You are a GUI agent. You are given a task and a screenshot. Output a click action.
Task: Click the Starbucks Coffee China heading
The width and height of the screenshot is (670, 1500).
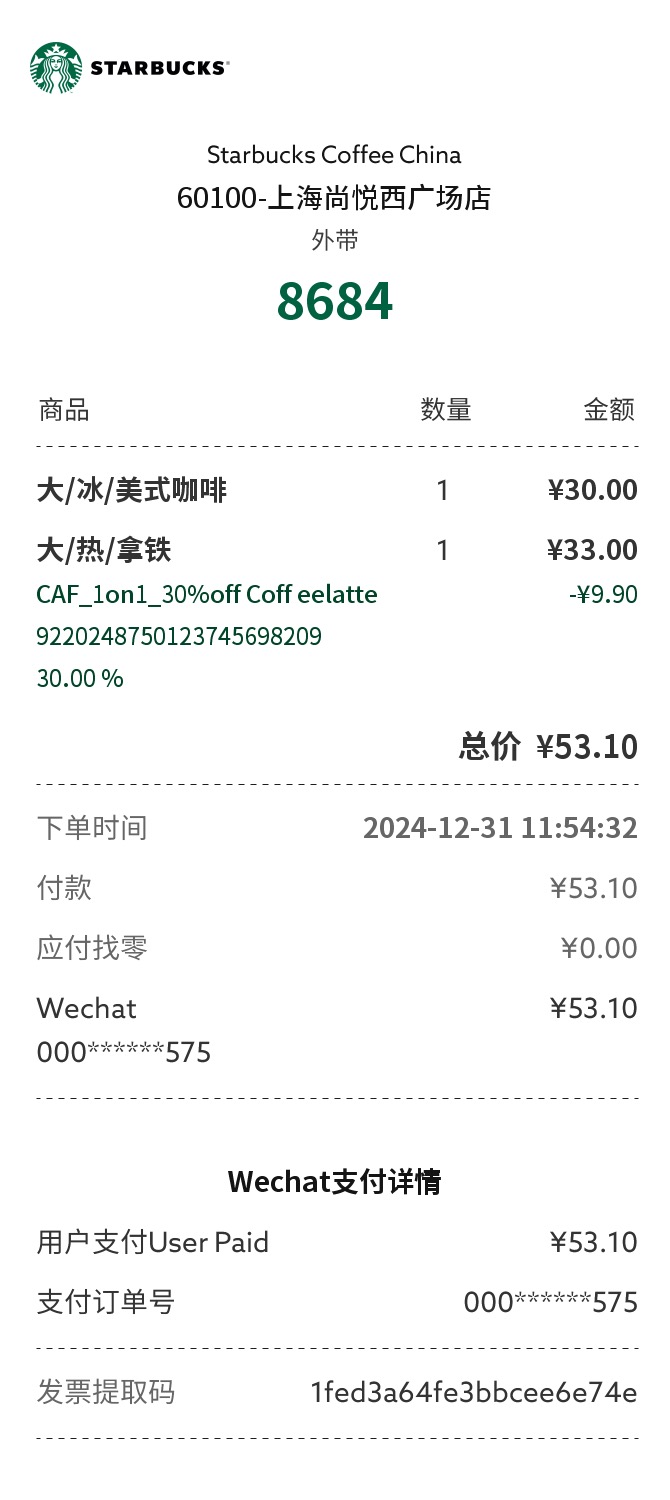334,155
